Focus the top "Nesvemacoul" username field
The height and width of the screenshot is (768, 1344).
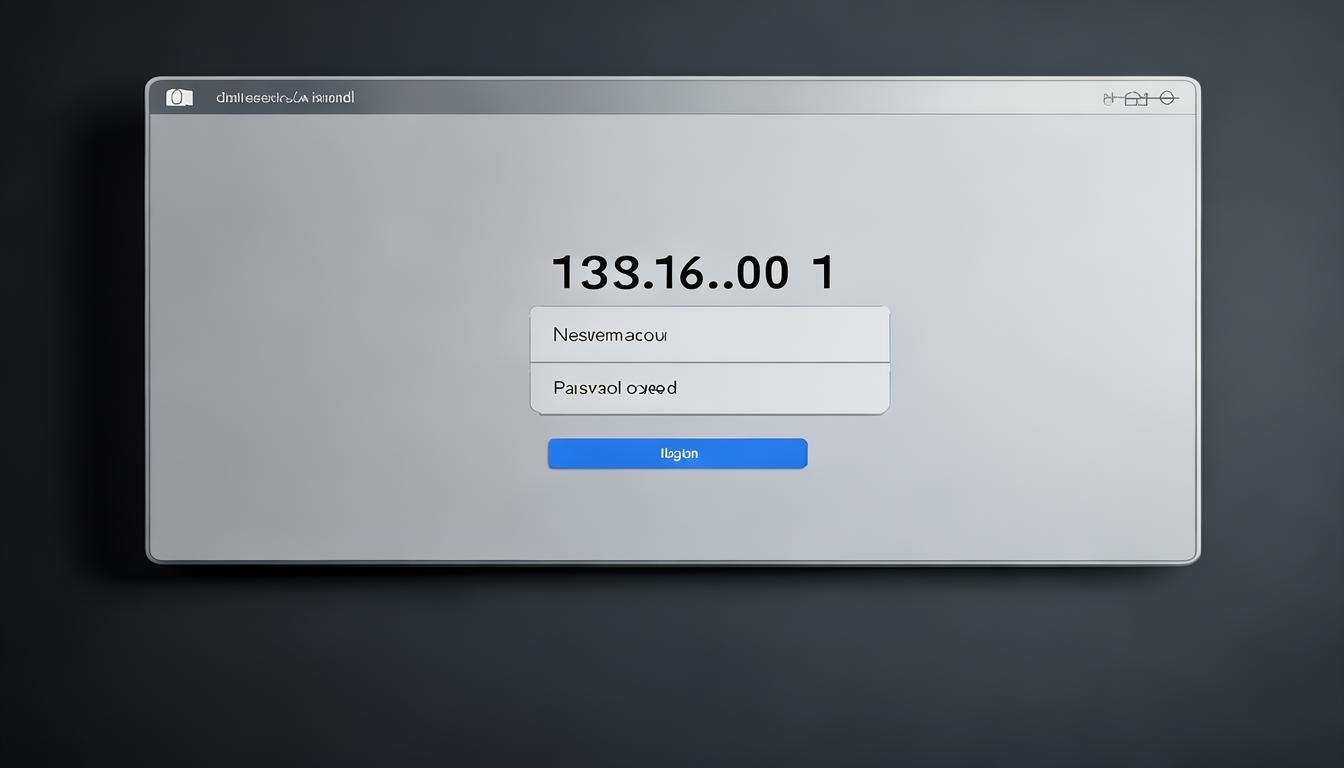pyautogui.click(x=709, y=335)
